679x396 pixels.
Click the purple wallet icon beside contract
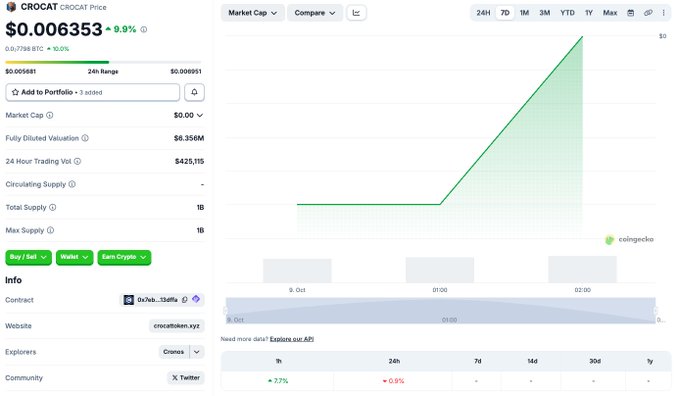[x=196, y=299]
